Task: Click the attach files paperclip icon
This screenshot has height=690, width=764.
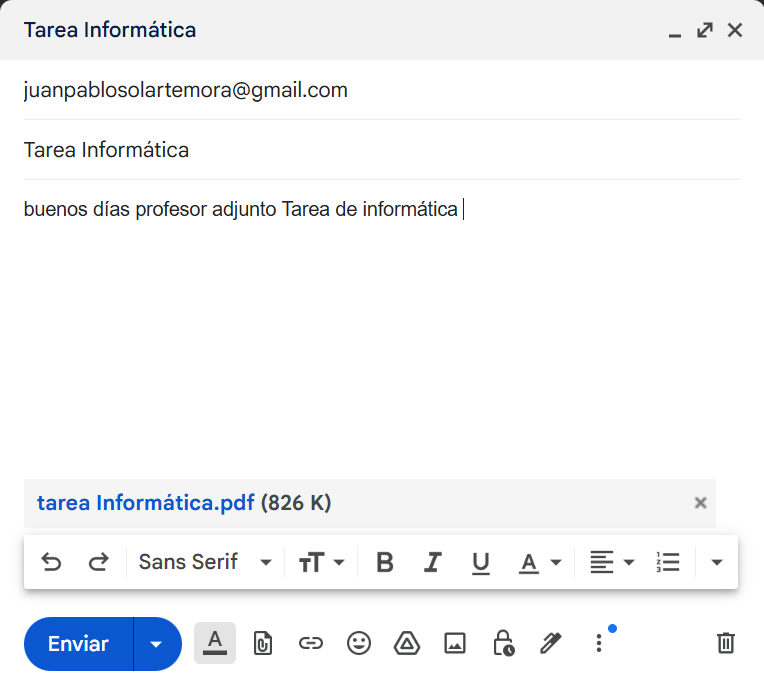Action: coord(263,643)
